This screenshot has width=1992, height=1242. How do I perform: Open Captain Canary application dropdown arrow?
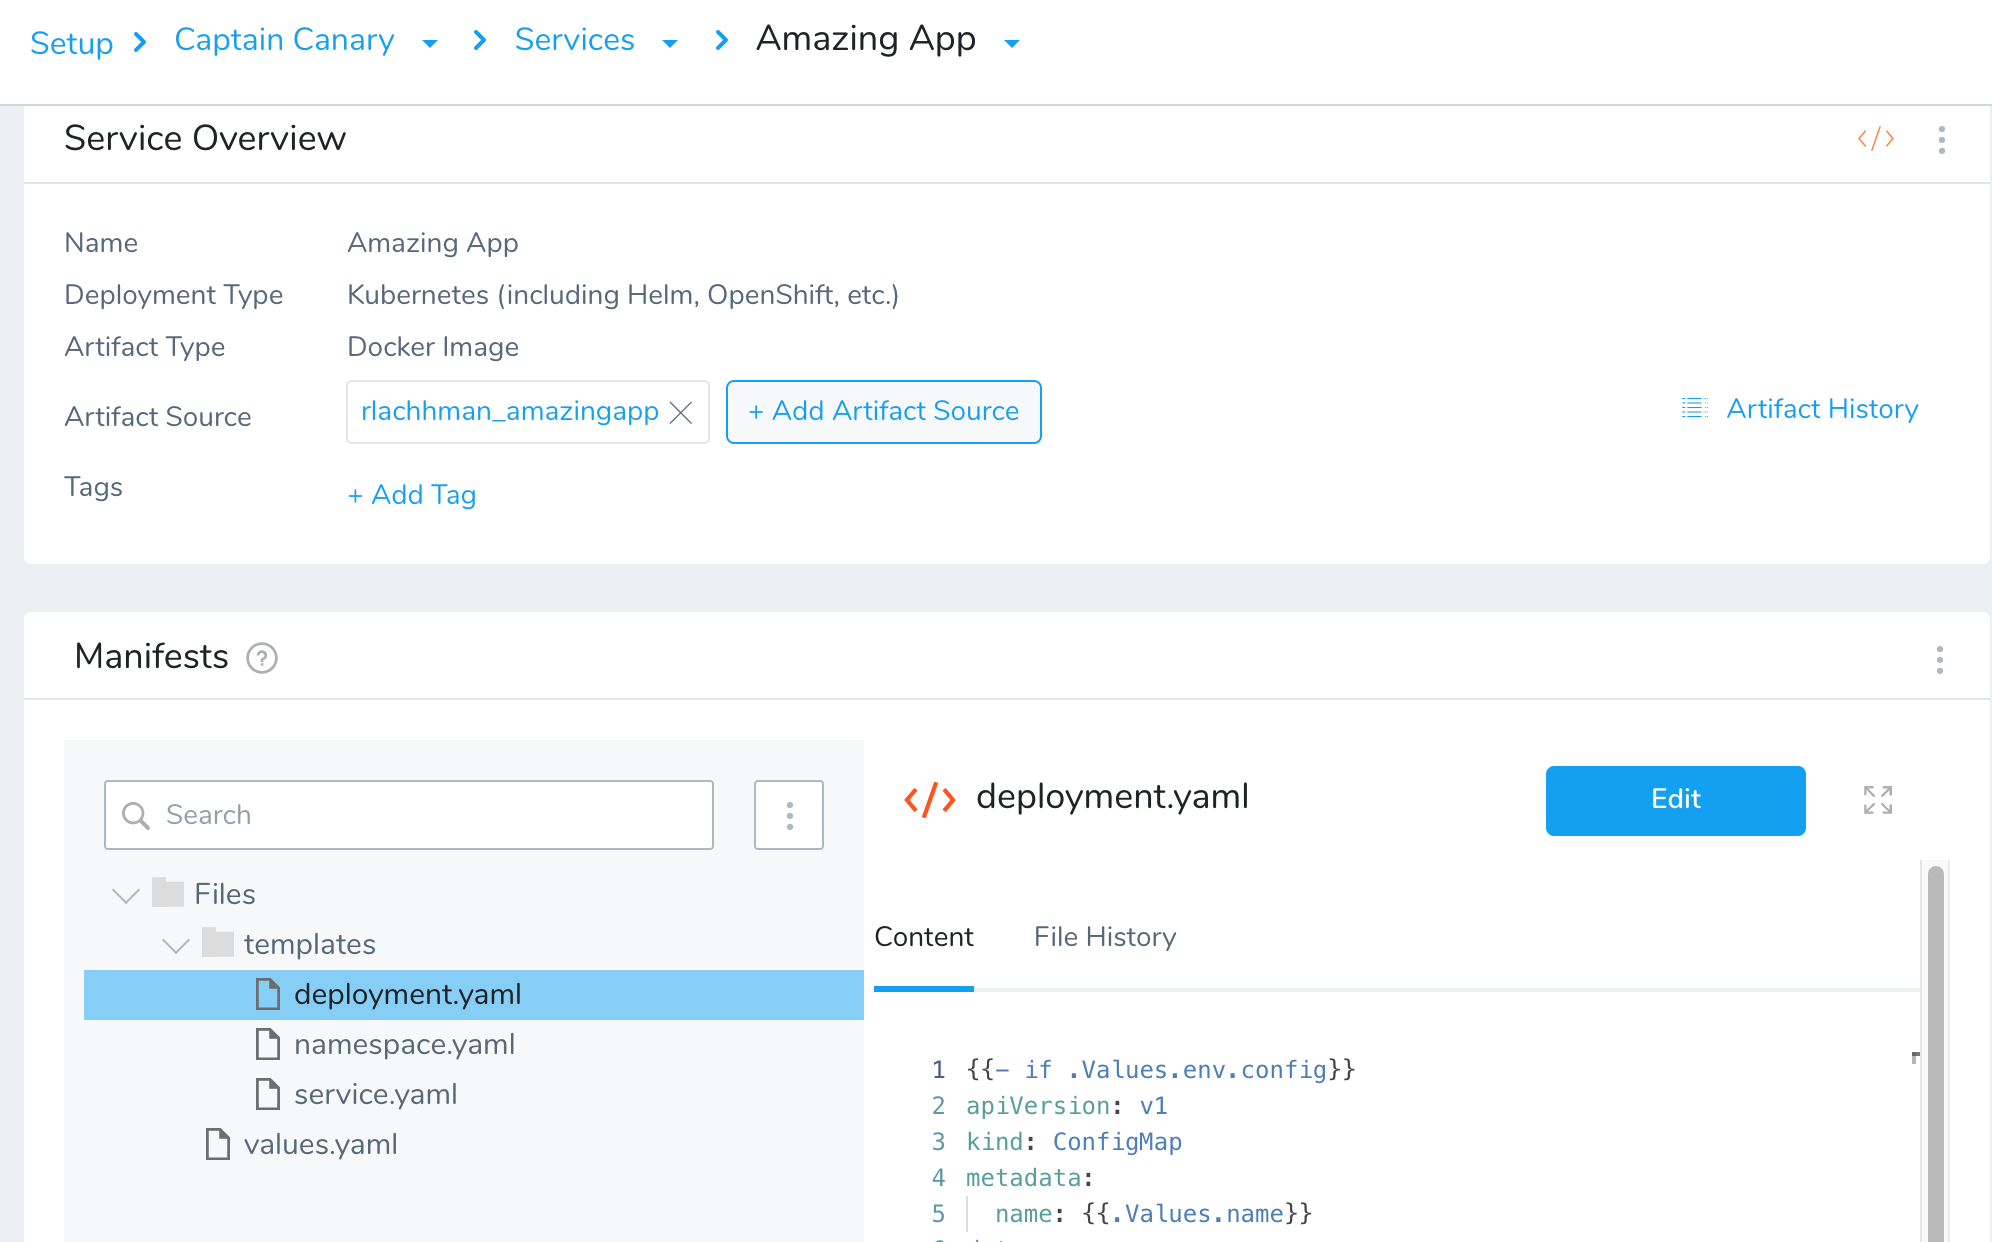(430, 43)
